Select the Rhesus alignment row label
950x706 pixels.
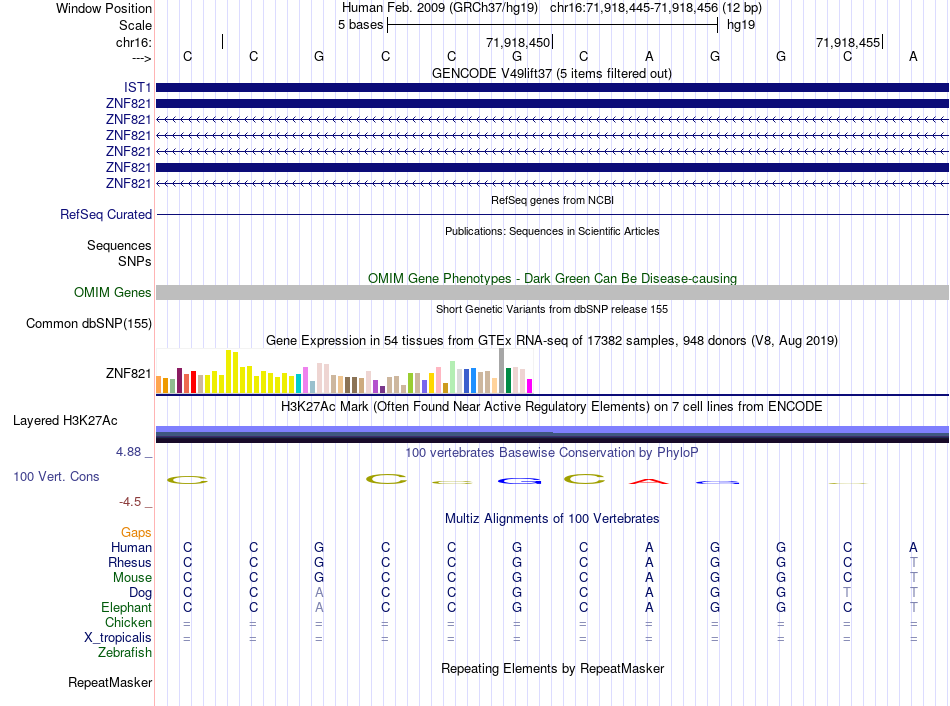click(130, 563)
